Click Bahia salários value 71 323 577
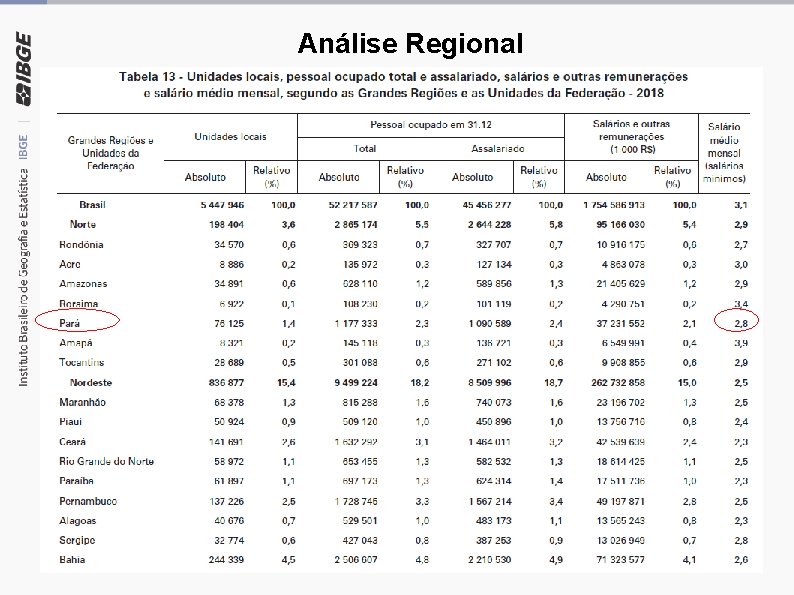This screenshot has height=595, width=794. (x=620, y=560)
